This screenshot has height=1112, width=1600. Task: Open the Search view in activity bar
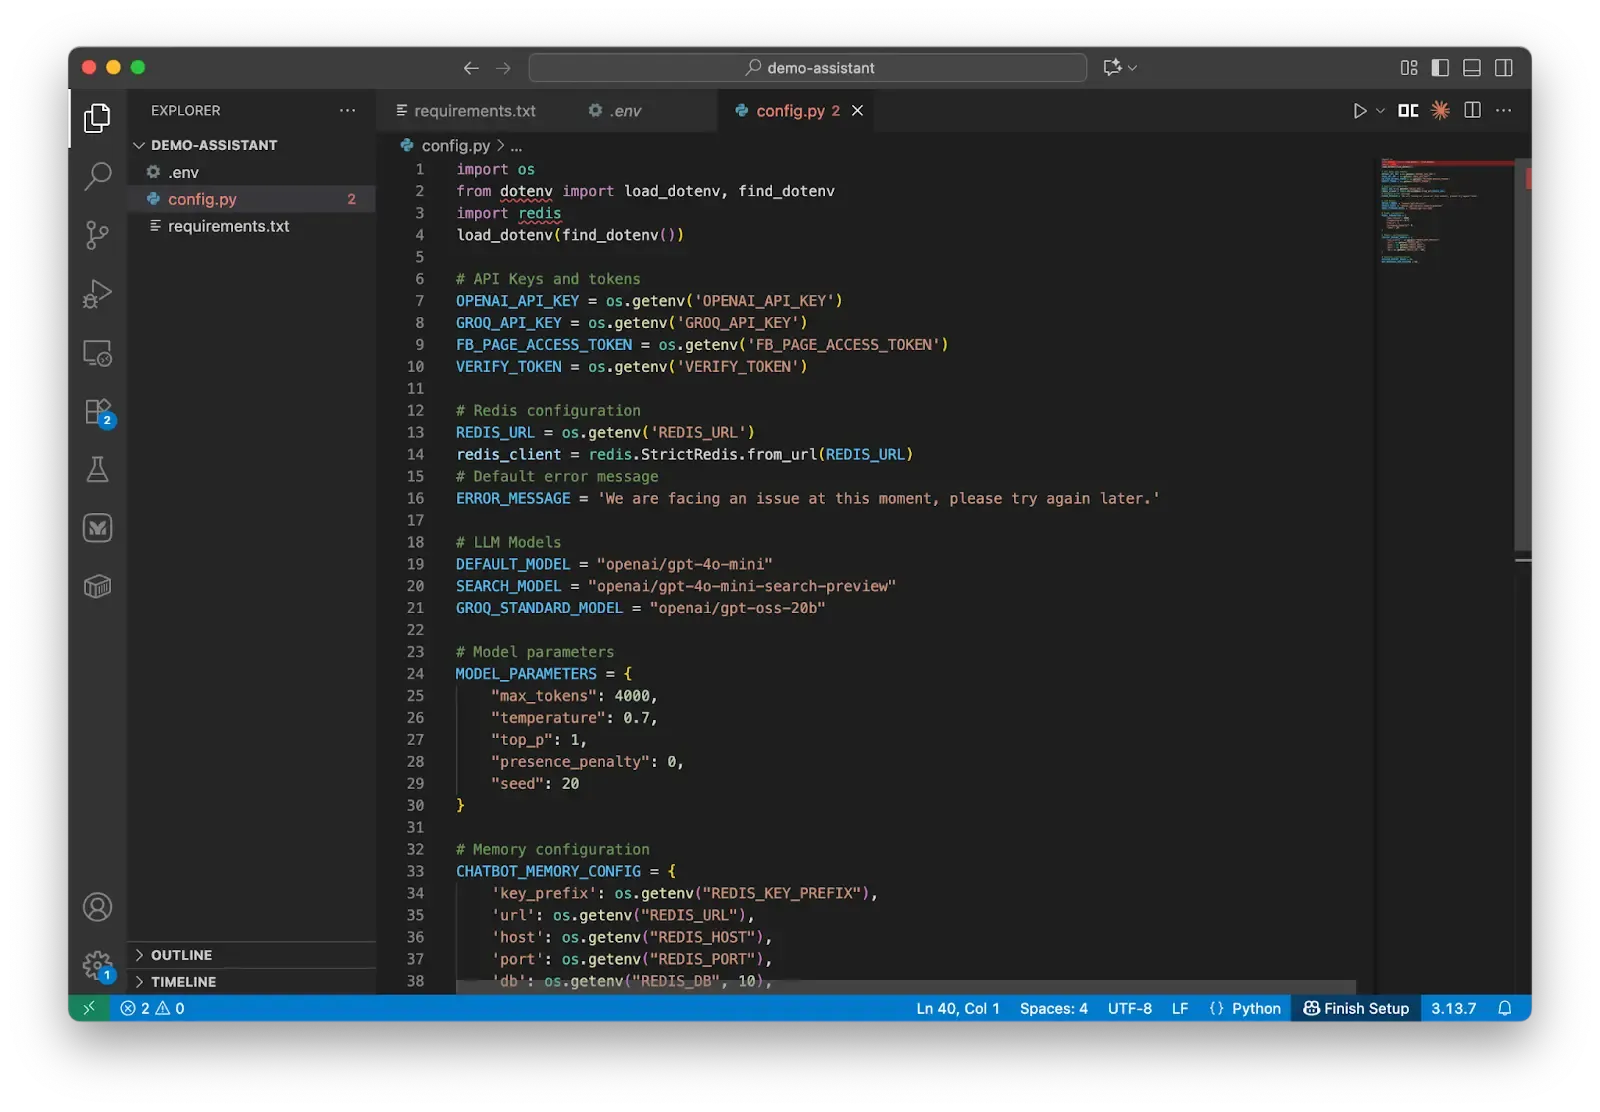97,176
